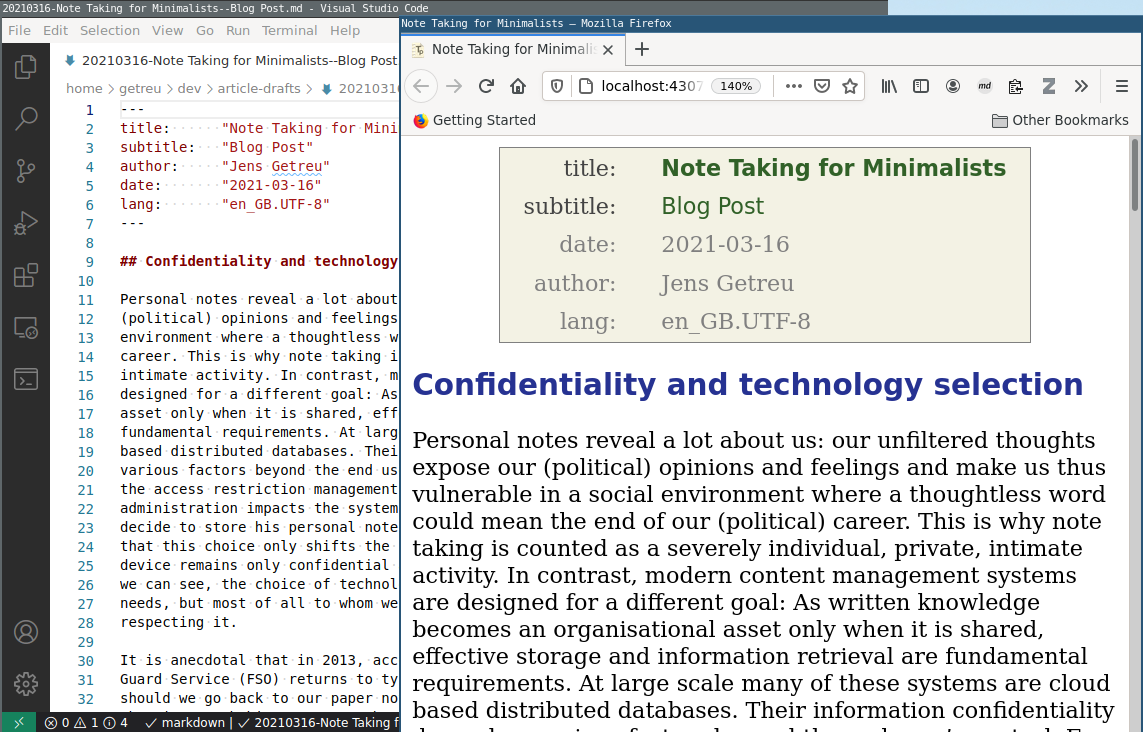Screen dimensions: 1143x732
Task: Open the Run and Debug view
Action: pyautogui.click(x=26, y=223)
